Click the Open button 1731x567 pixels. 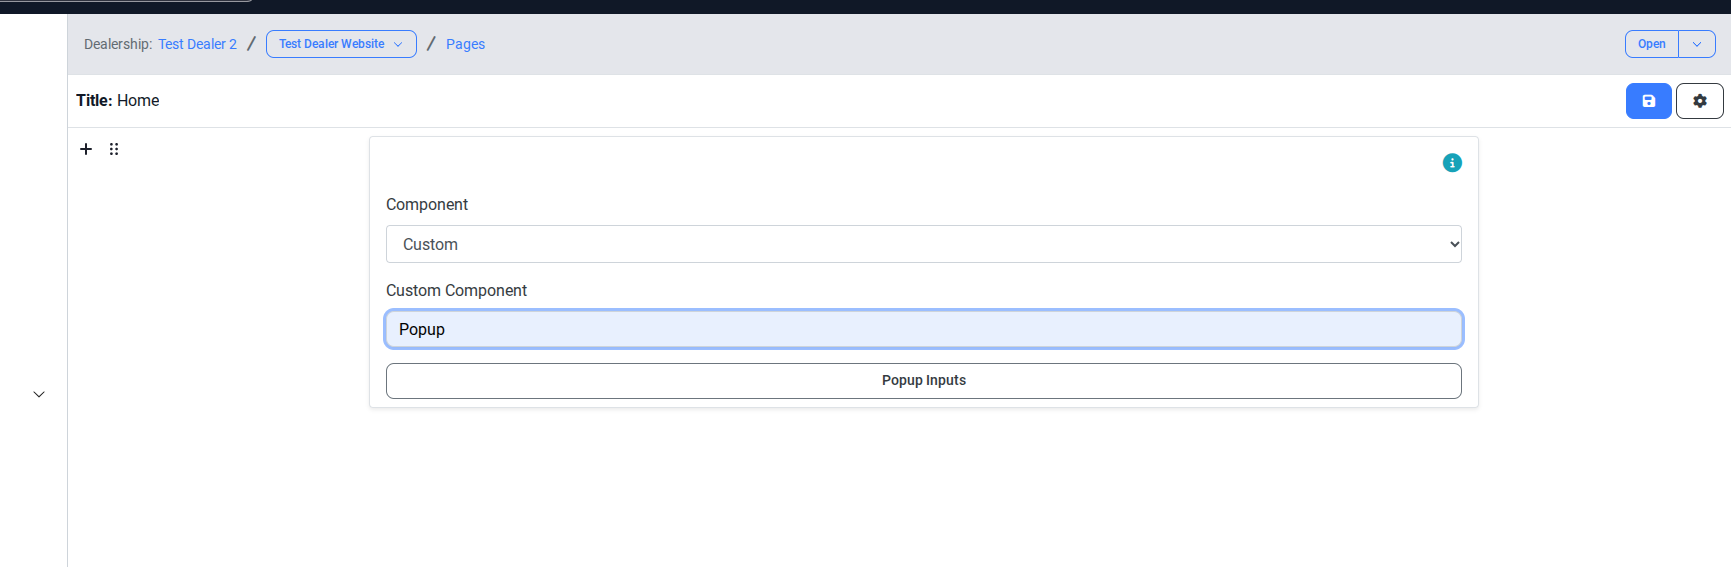click(1651, 44)
